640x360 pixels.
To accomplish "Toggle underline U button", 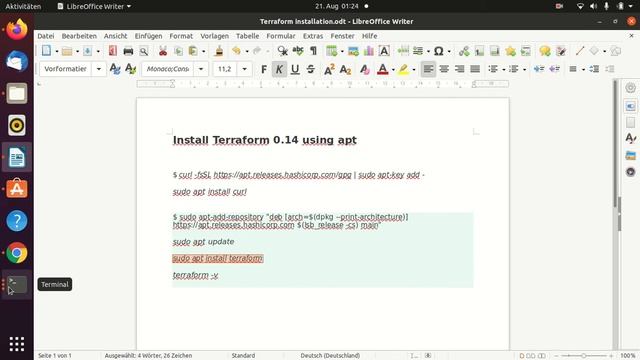I will point(295,69).
